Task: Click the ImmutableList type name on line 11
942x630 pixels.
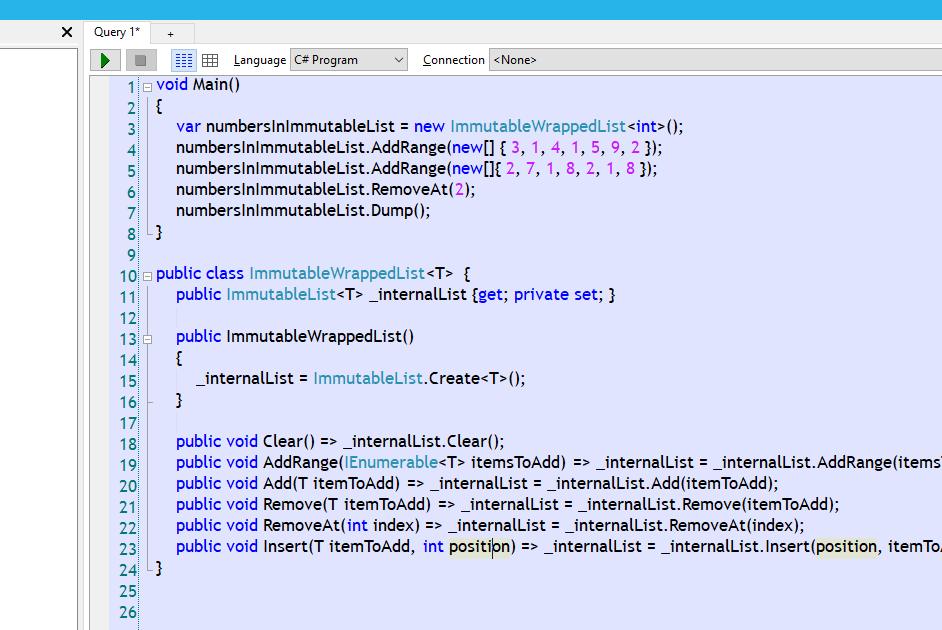Action: click(281, 294)
